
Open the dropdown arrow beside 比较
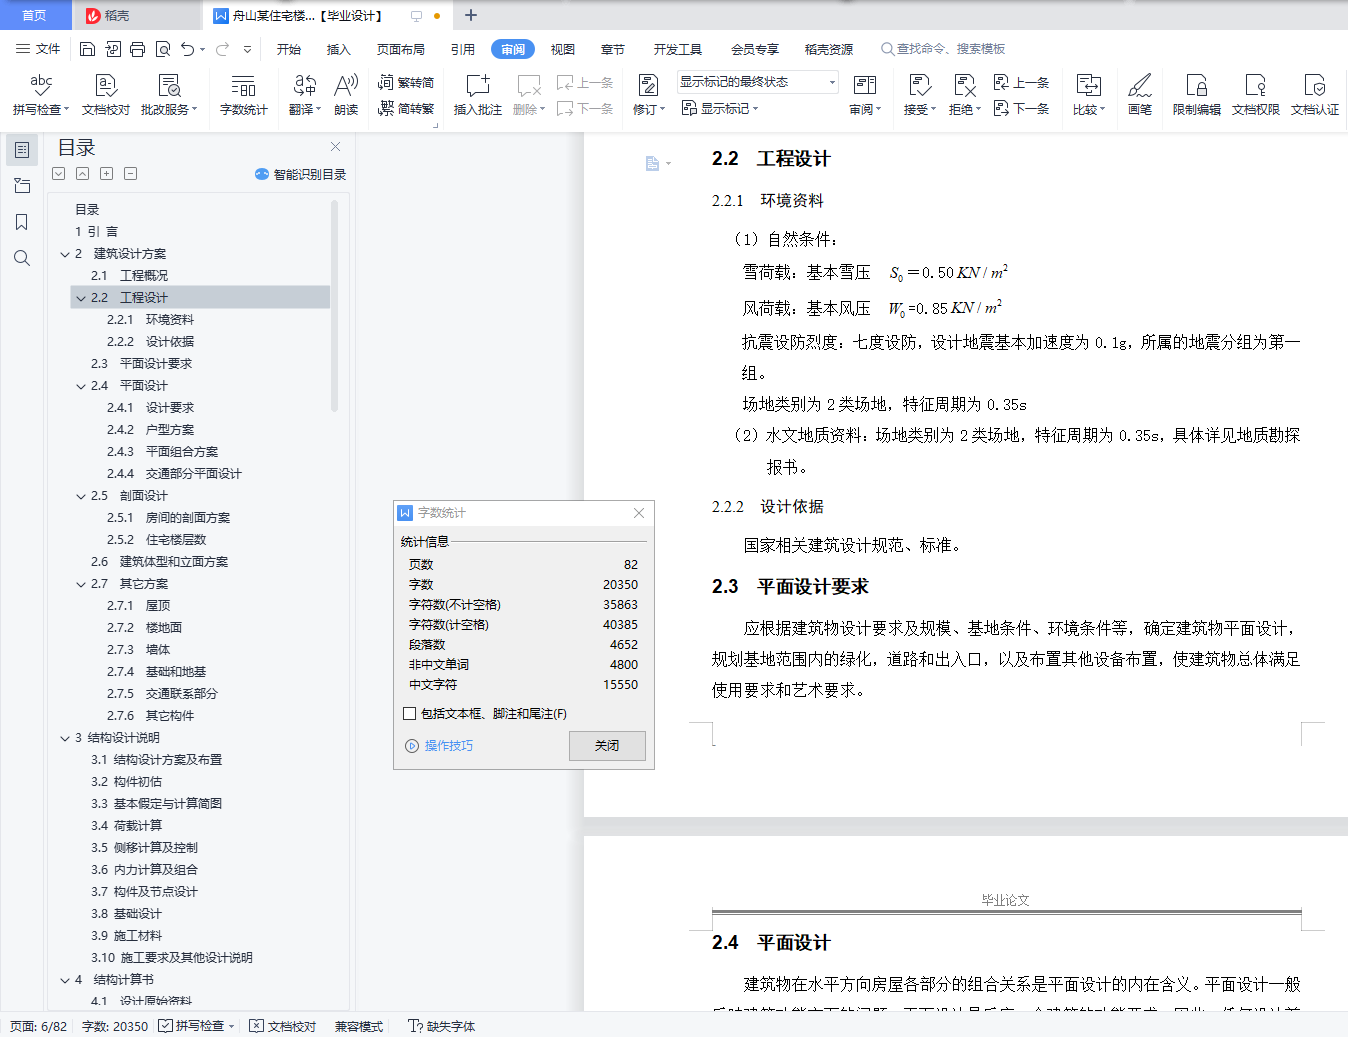1102,110
